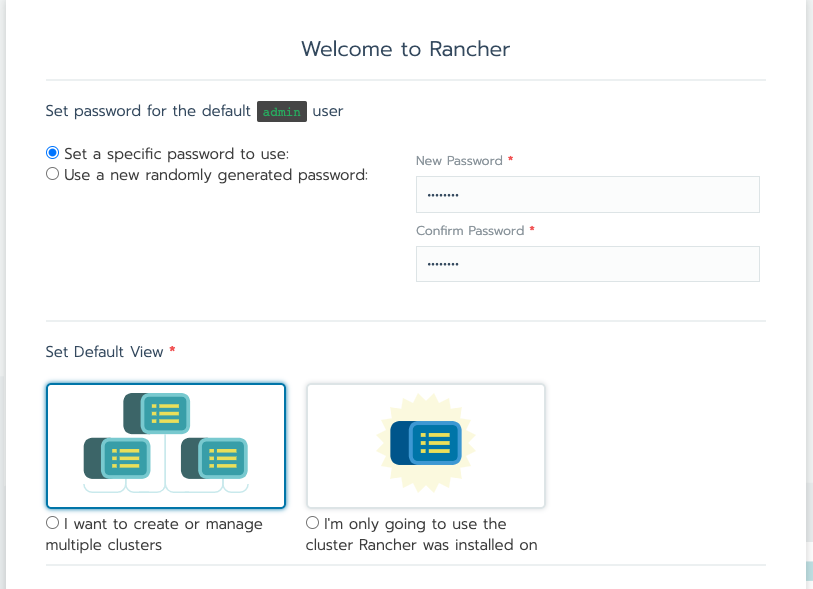Select 'Set a specific password to use' radio

pos(52,153)
